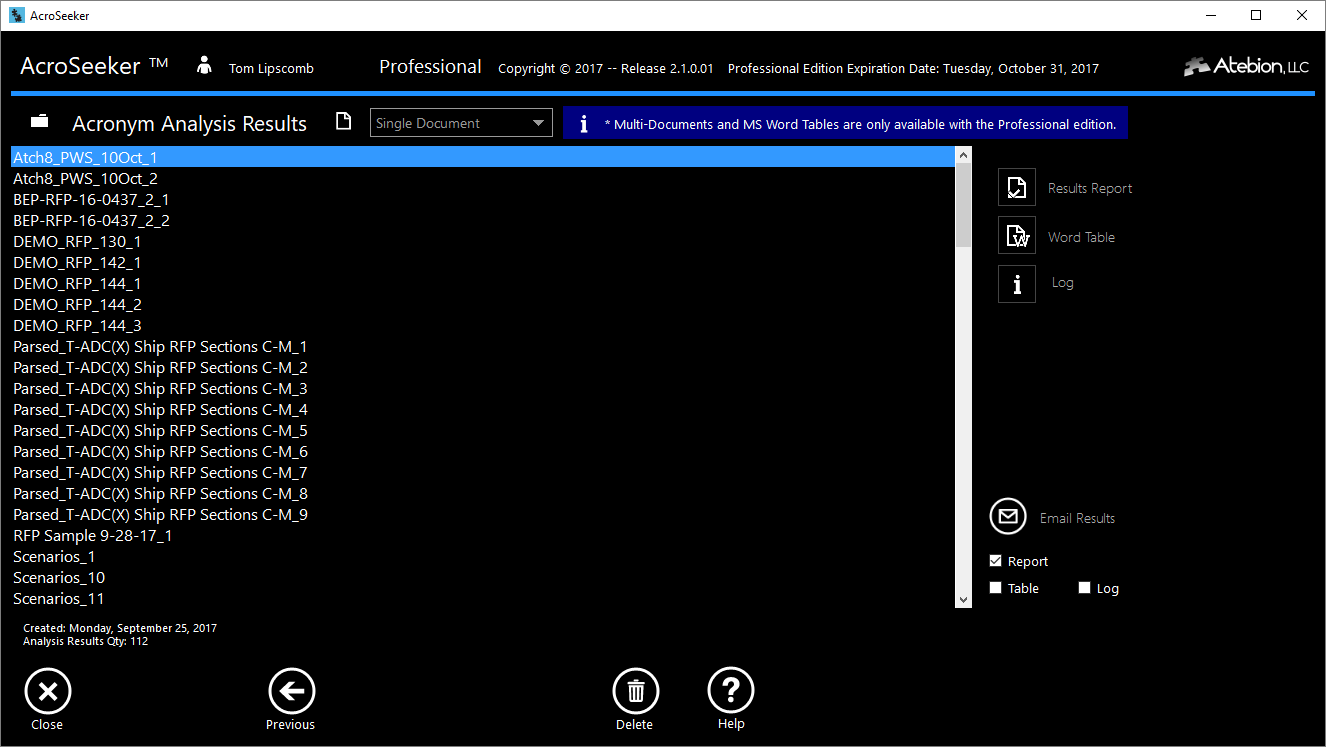Select Parsed_T-ADC(X) Ship RFP Sections C-M_6
Viewport: 1326px width, 747px height.
pos(483,451)
